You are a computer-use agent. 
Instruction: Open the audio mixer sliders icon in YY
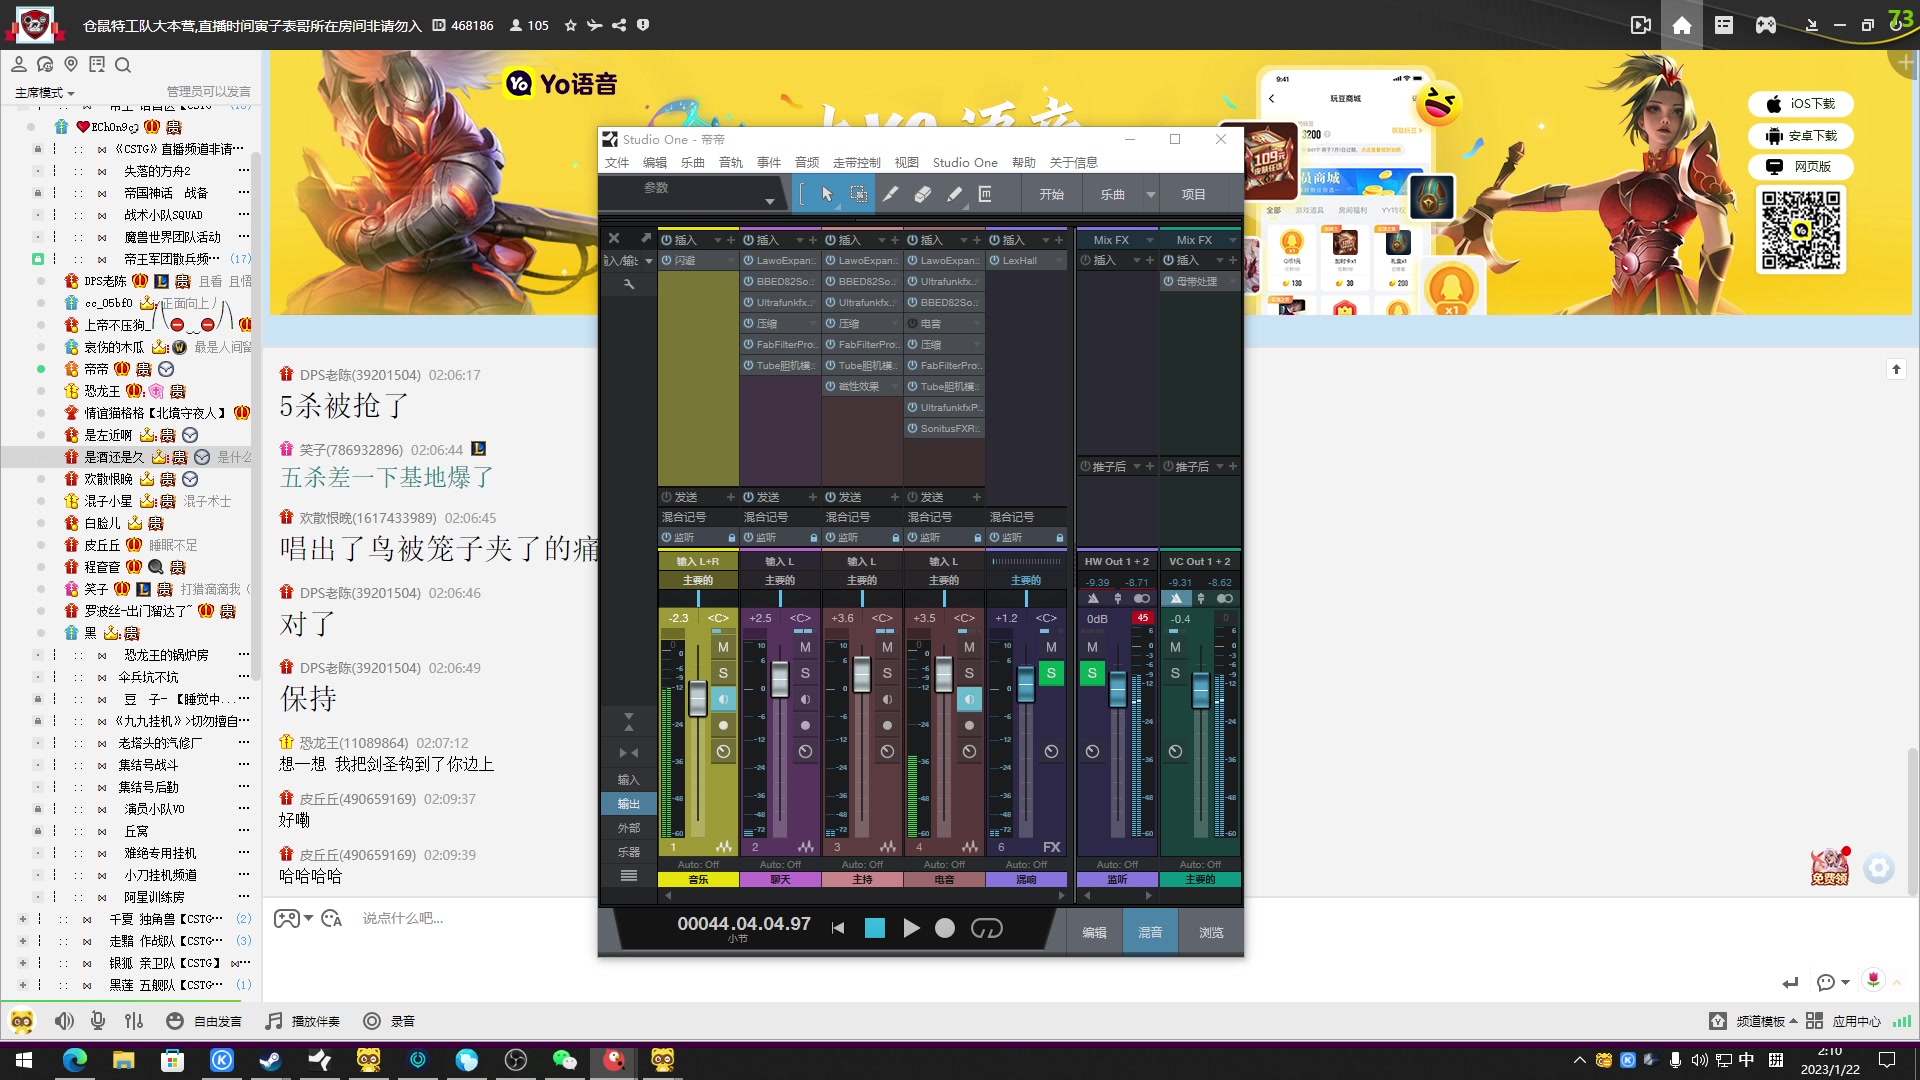(x=134, y=1021)
